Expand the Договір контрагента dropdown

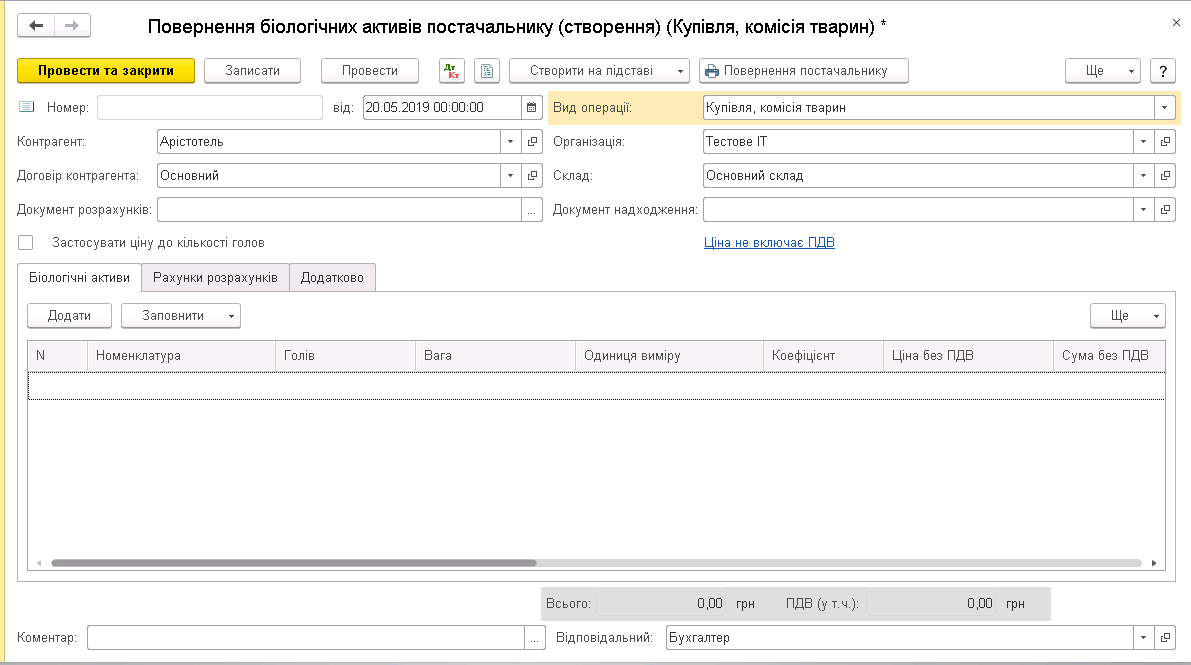(x=510, y=176)
